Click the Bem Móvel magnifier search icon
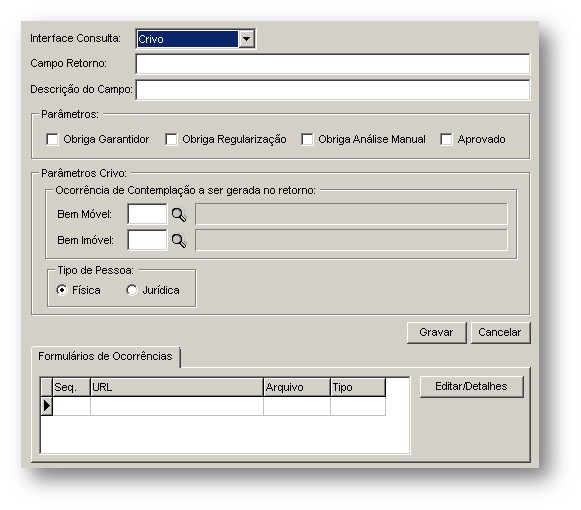 [x=179, y=215]
